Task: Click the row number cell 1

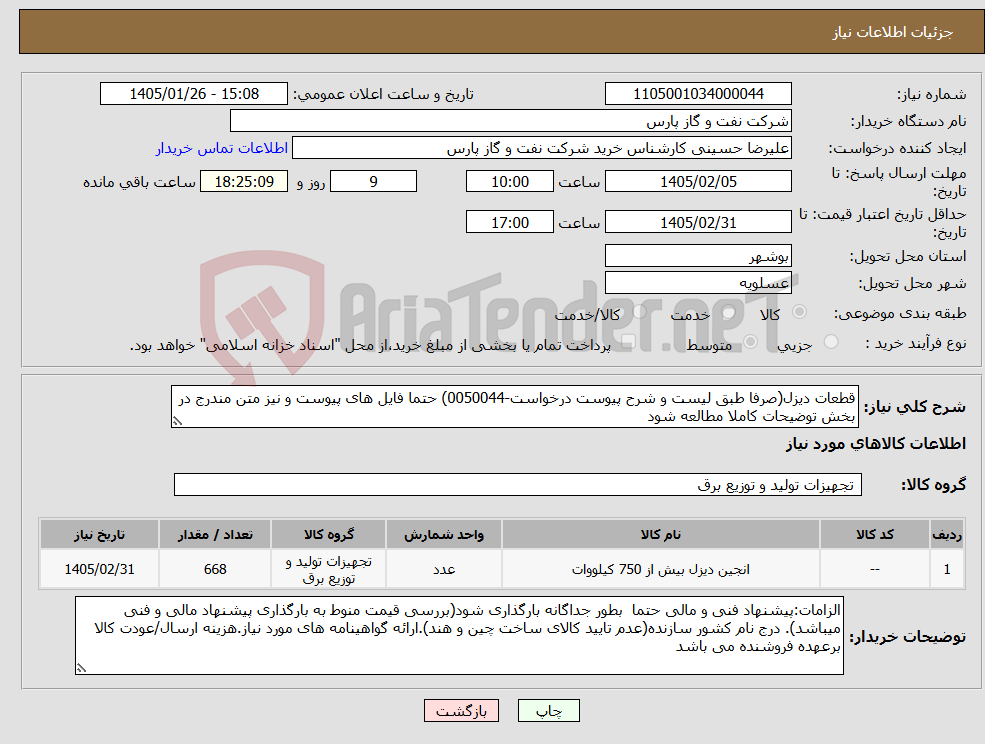Action: [947, 569]
